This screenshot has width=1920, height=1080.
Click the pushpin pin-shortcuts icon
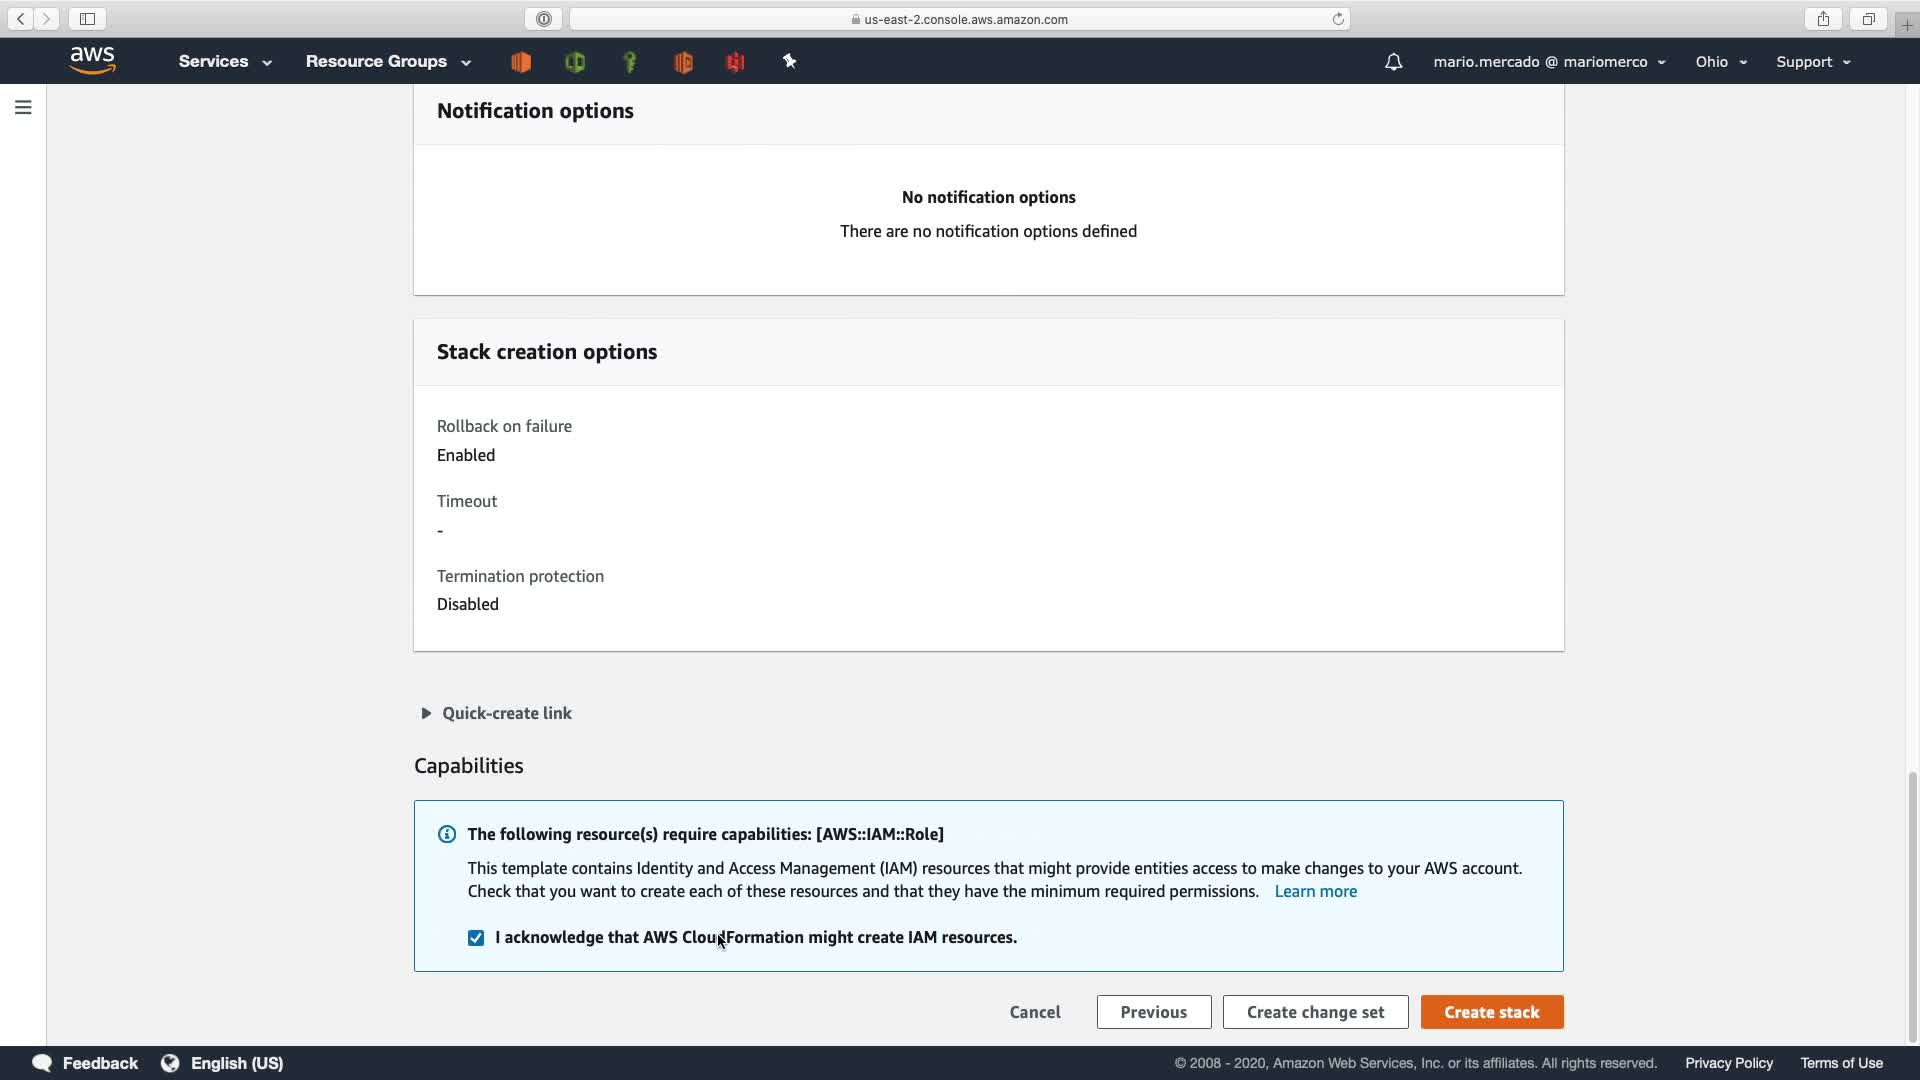tap(789, 62)
